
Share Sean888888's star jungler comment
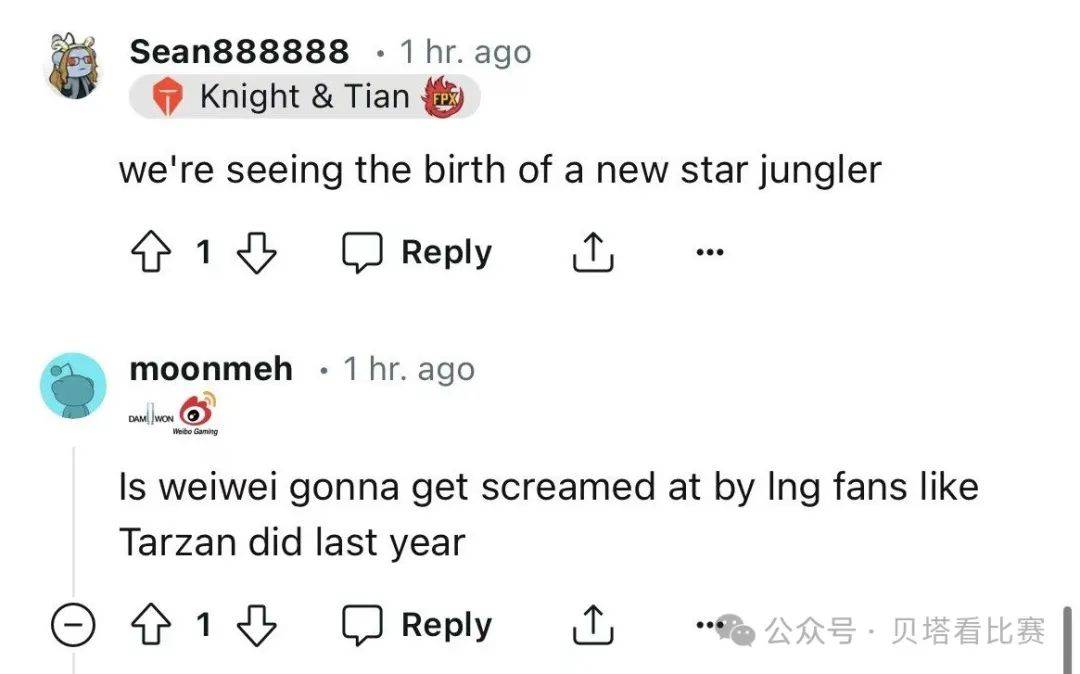pos(592,253)
